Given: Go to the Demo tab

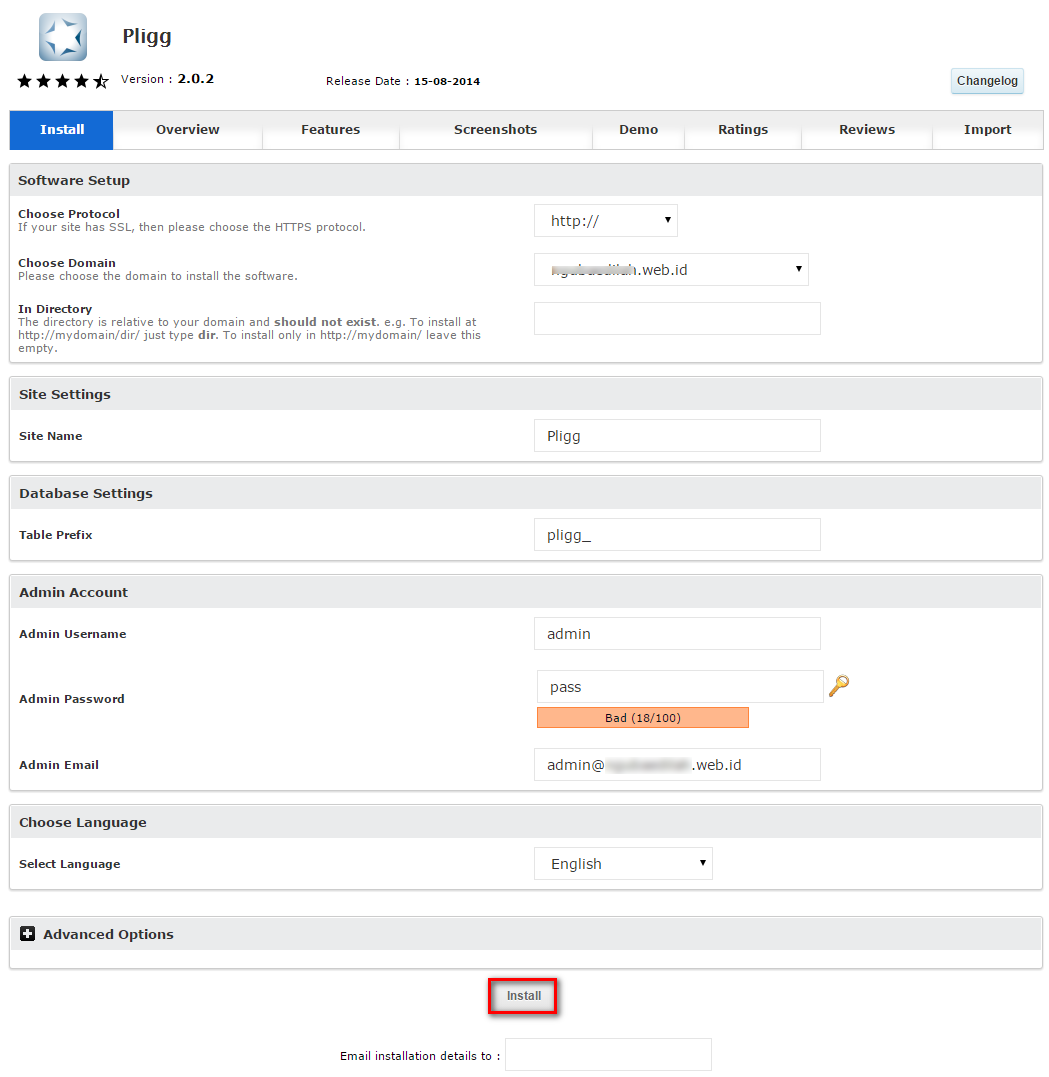Looking at the screenshot, I should click(x=638, y=130).
